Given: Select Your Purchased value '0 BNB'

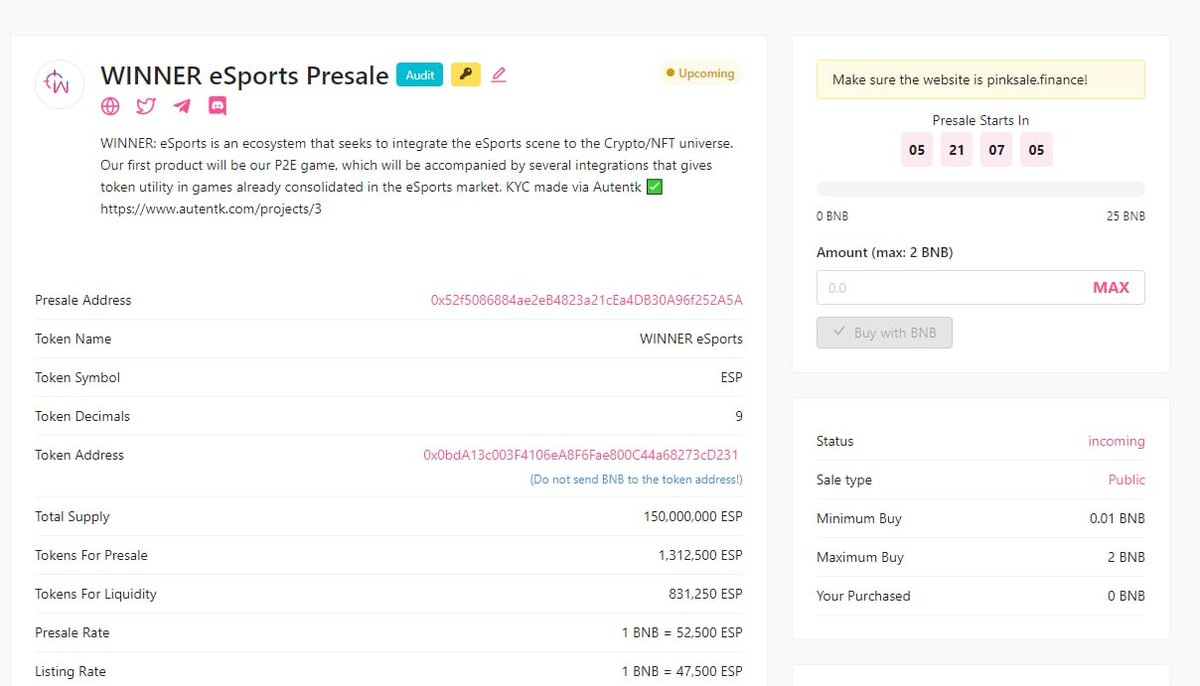Looking at the screenshot, I should tap(1126, 596).
